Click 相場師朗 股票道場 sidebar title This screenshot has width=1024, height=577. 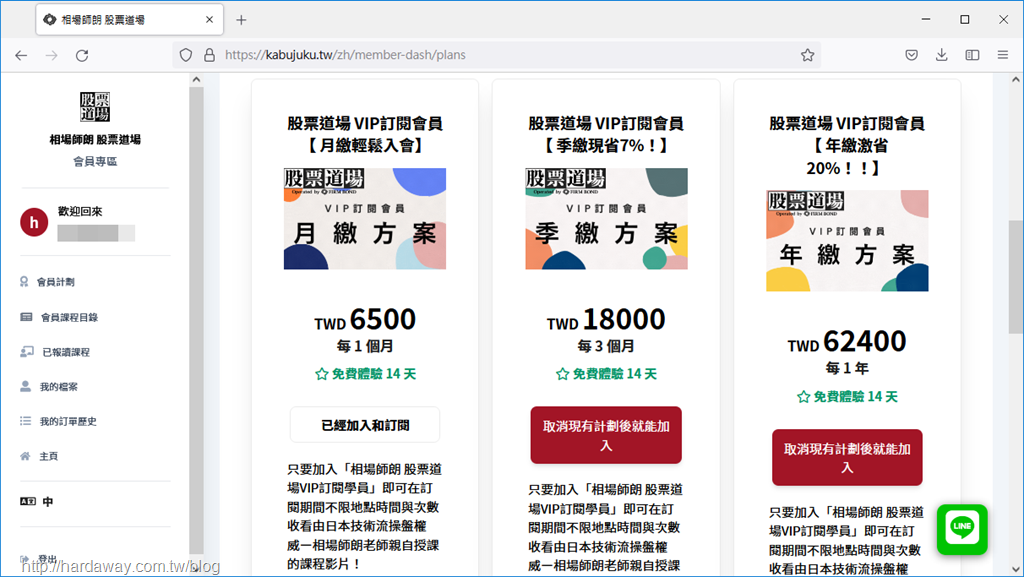[x=95, y=140]
